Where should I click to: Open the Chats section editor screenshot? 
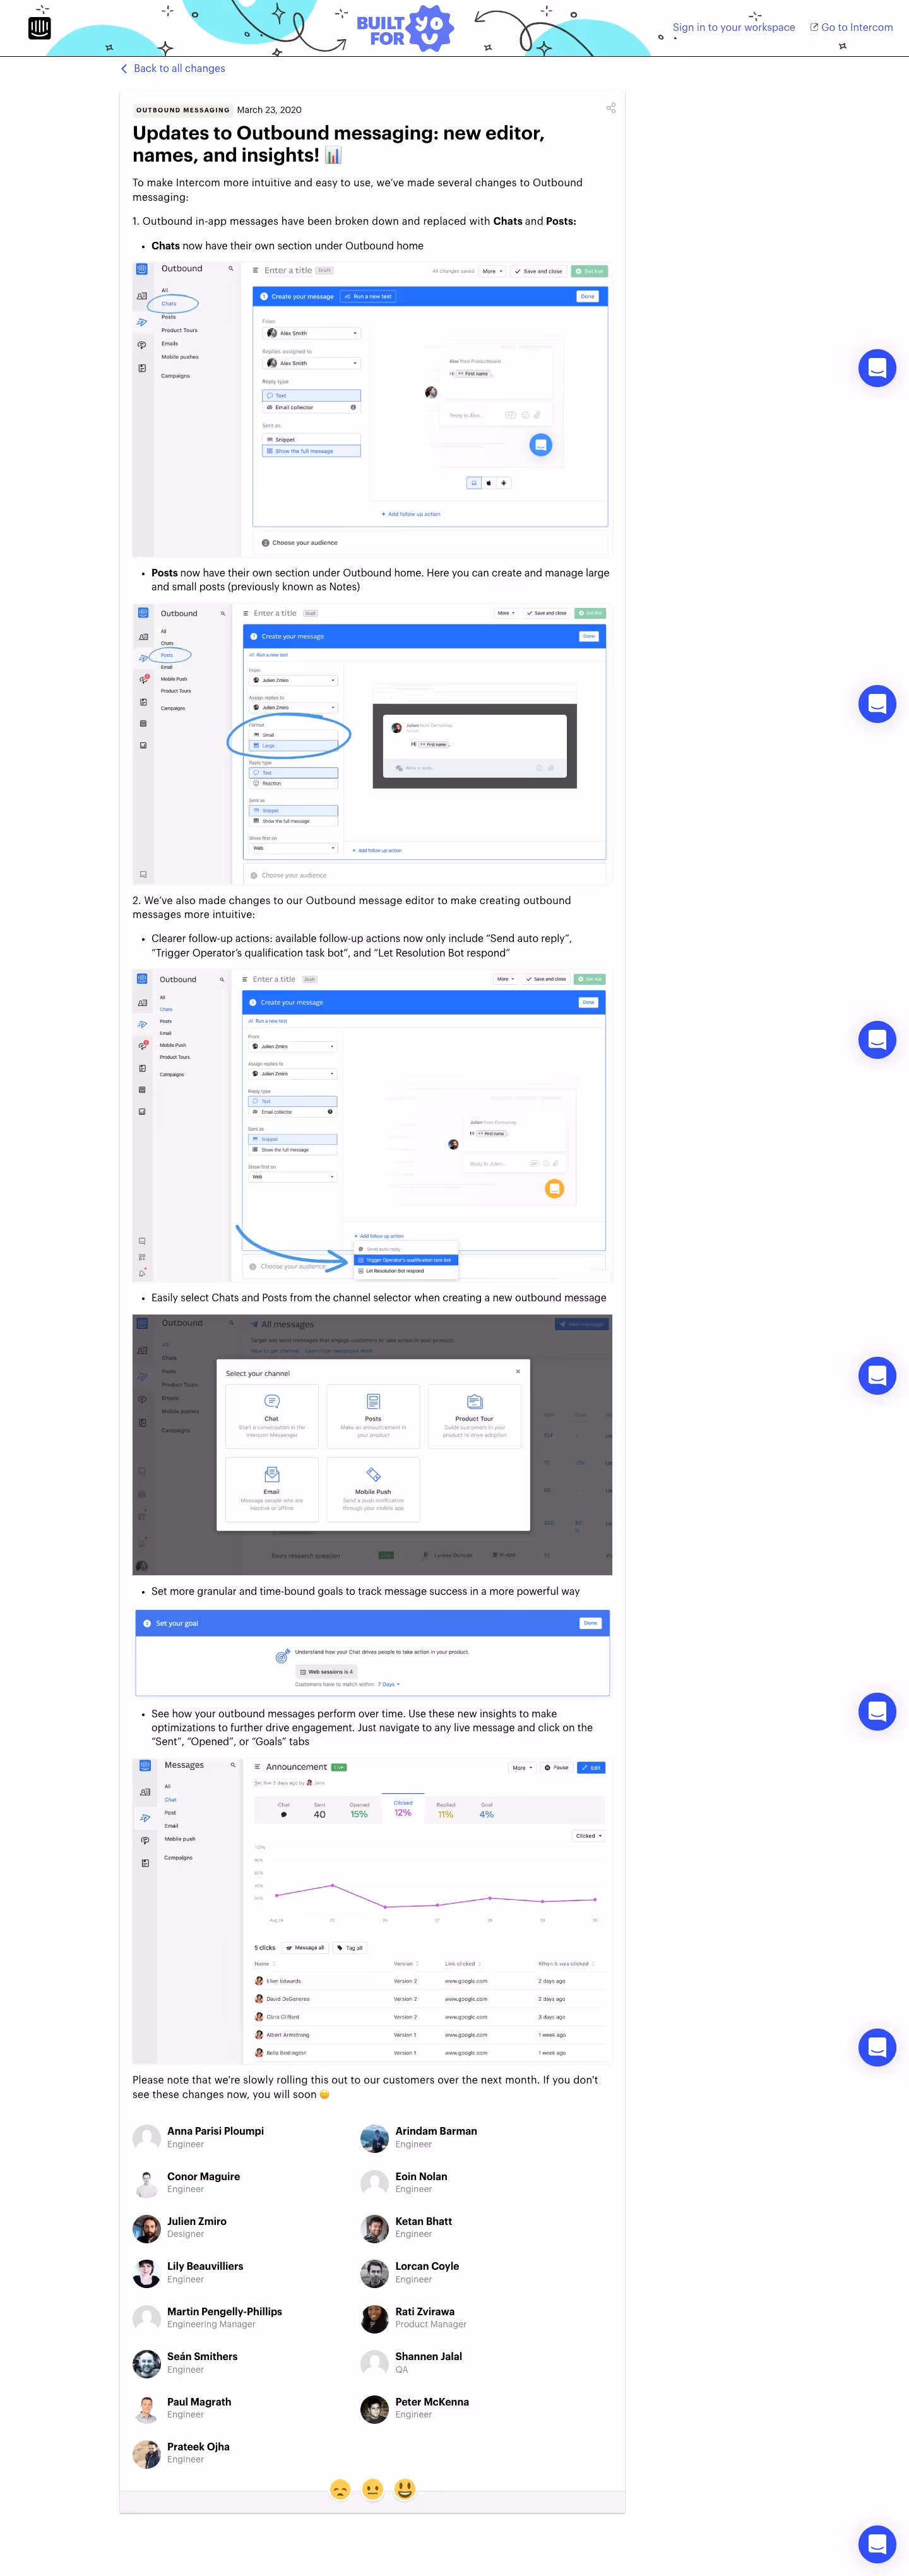pos(372,408)
